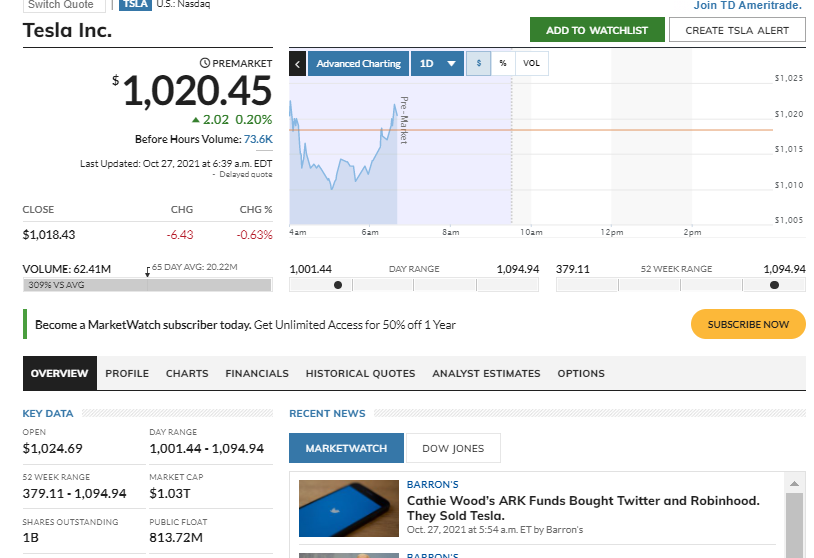
Task: Click the open price $1,024.69
Action: [x=52, y=448]
